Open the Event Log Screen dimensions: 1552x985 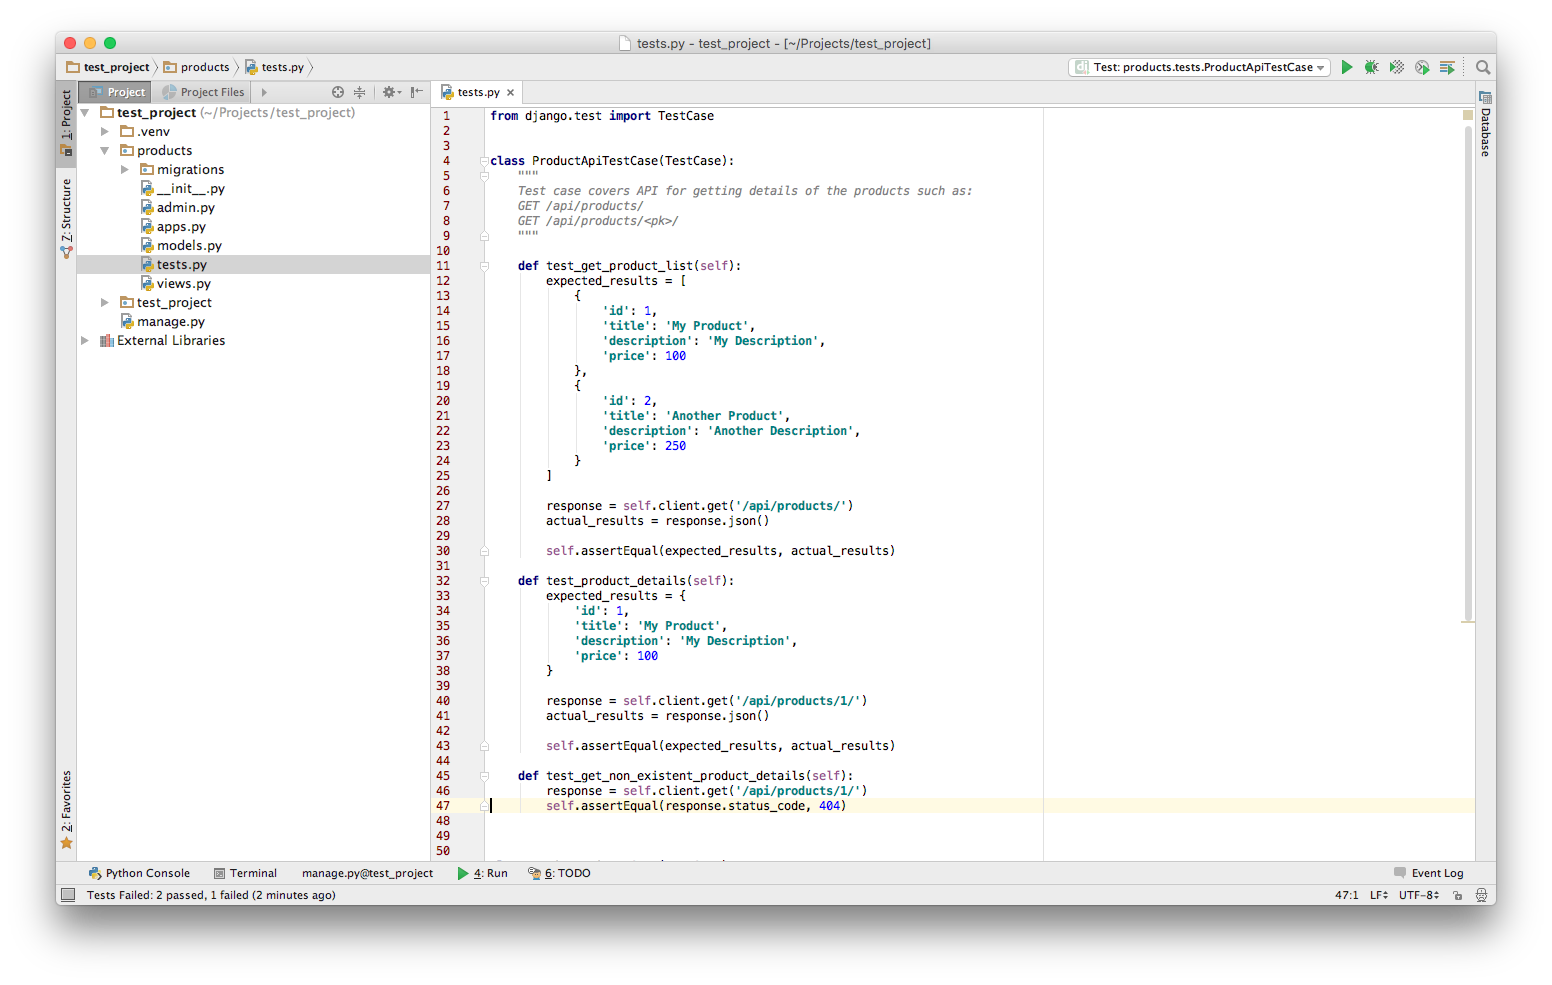click(x=1428, y=873)
